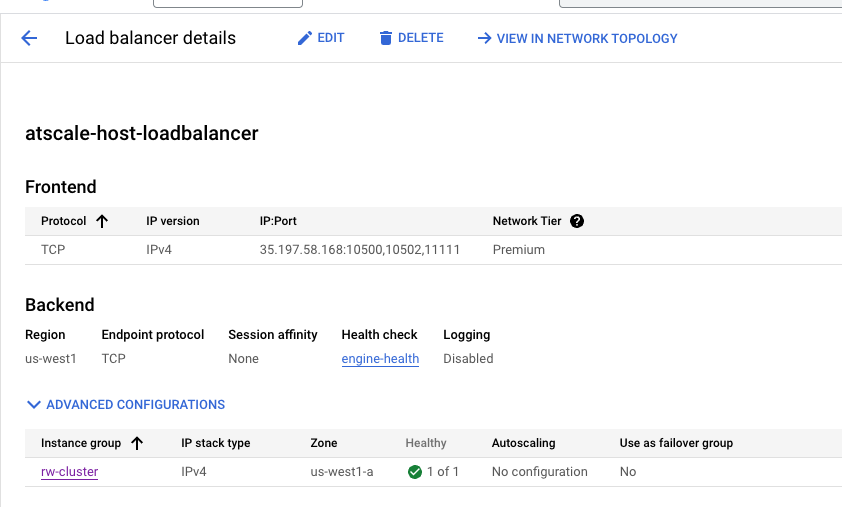Image resolution: width=842 pixels, height=507 pixels.
Task: Go back using the left arrow icon
Action: point(29,38)
